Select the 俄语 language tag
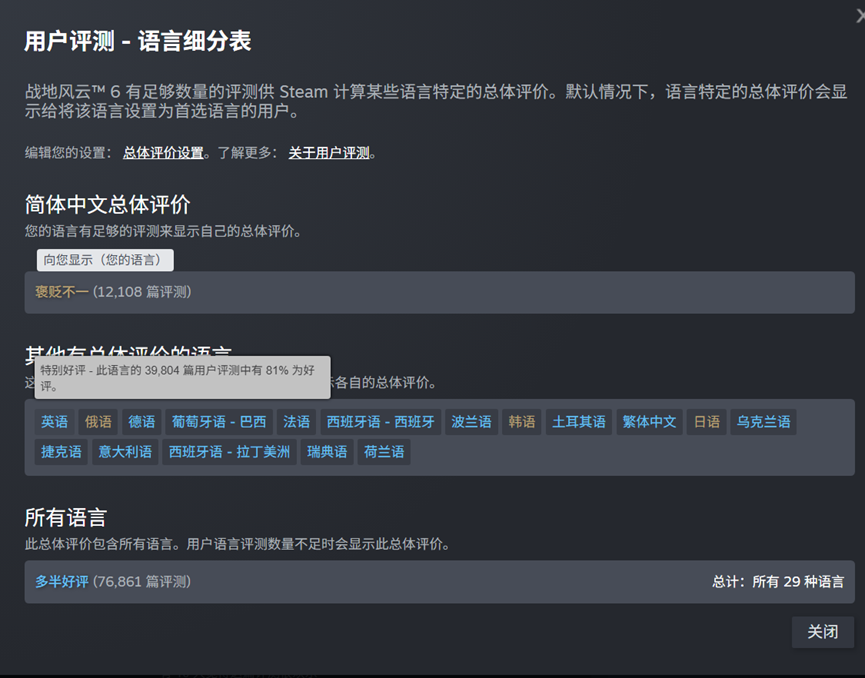The height and width of the screenshot is (678, 865). point(98,422)
